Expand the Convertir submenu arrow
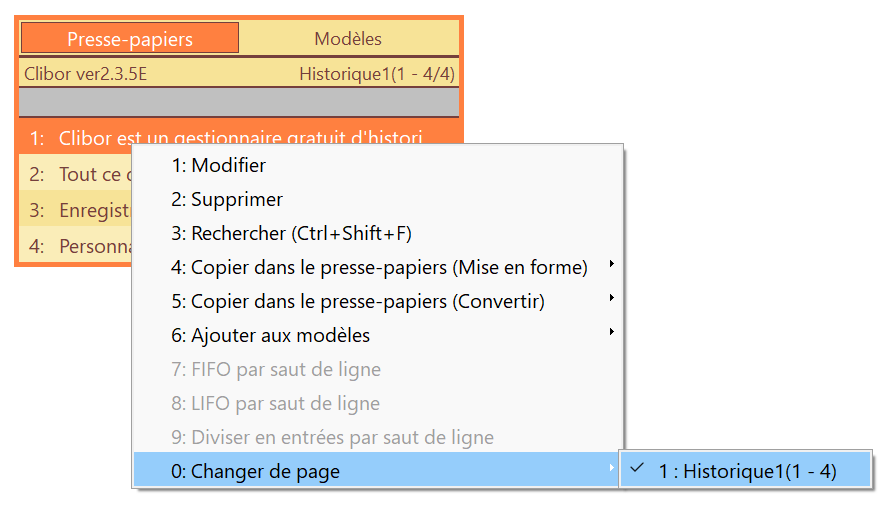 tap(612, 298)
